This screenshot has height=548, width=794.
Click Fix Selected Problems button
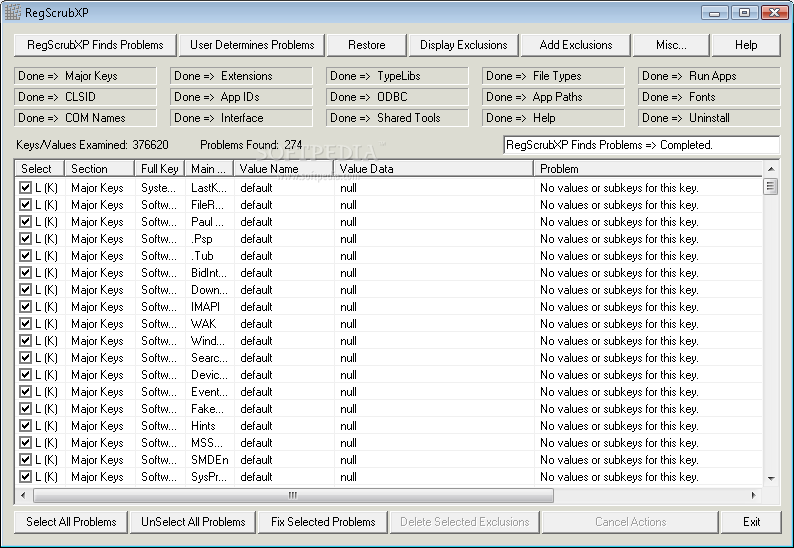[323, 522]
